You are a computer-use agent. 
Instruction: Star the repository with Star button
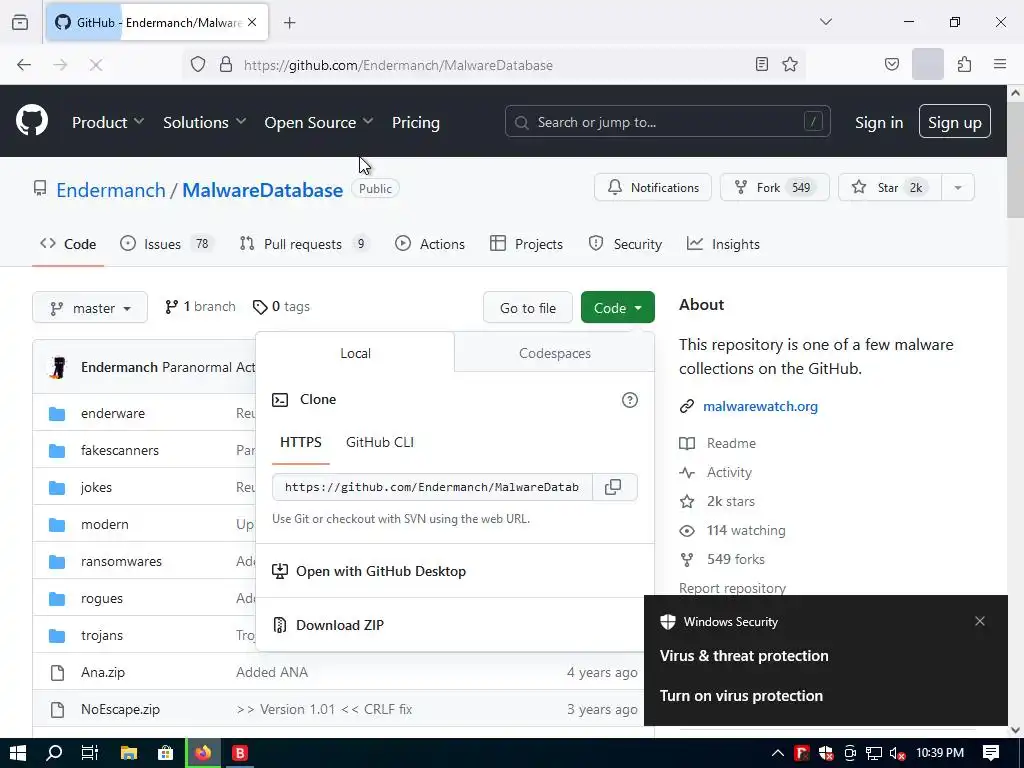click(x=889, y=187)
